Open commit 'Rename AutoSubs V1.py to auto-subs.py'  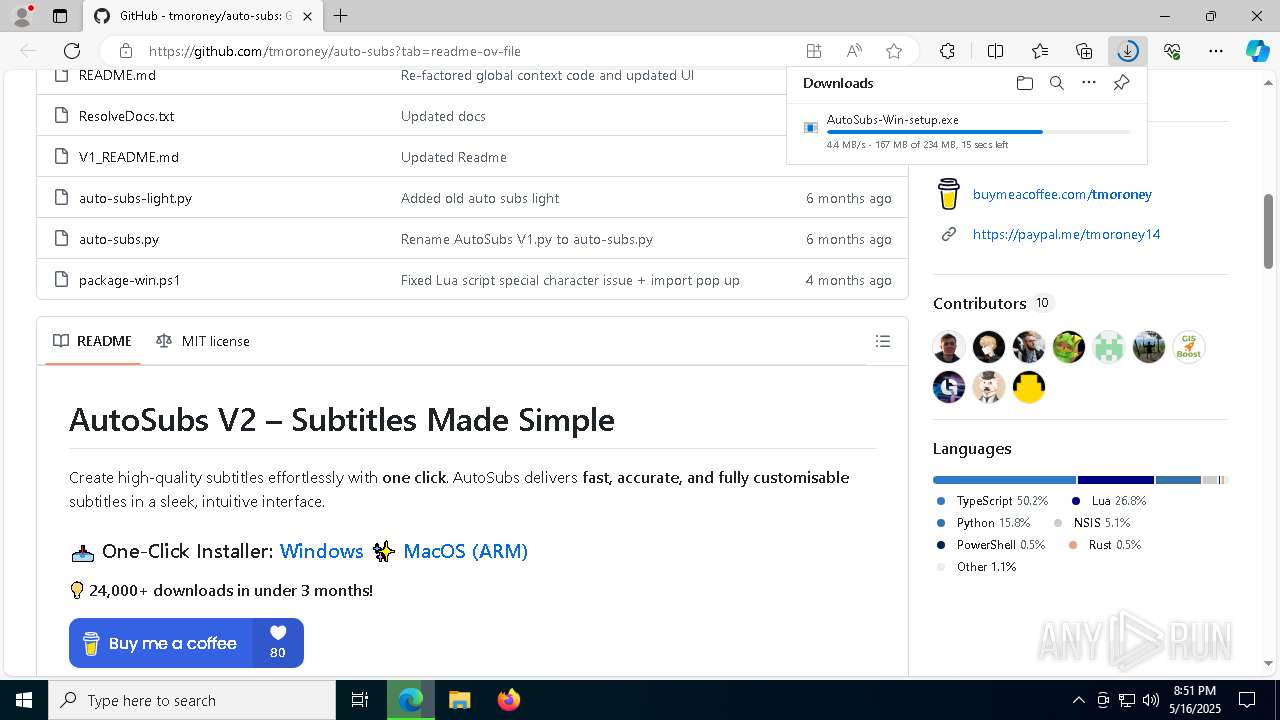(527, 239)
